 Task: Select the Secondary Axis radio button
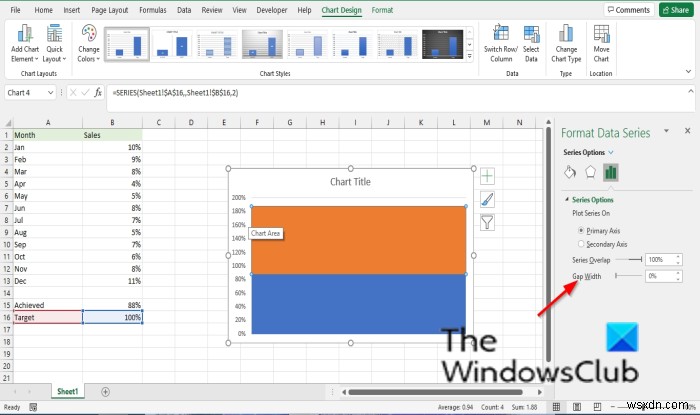(581, 244)
